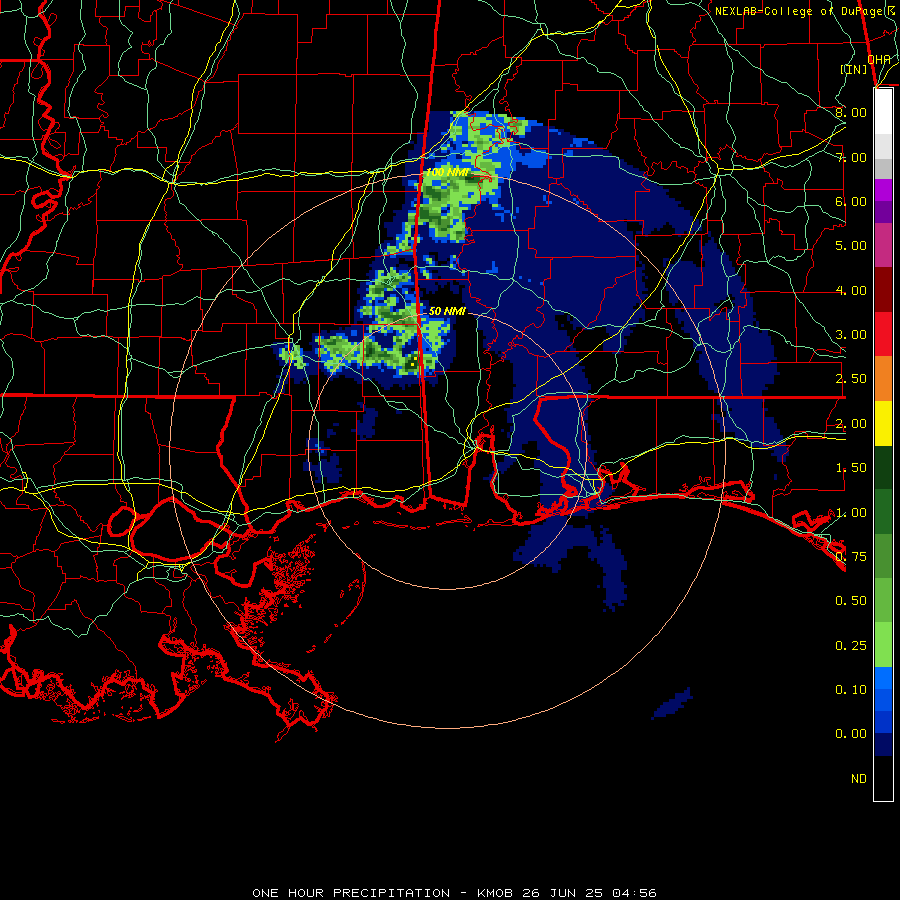Click the 0.00 legend value
This screenshot has width=900, height=900.
pos(851,734)
